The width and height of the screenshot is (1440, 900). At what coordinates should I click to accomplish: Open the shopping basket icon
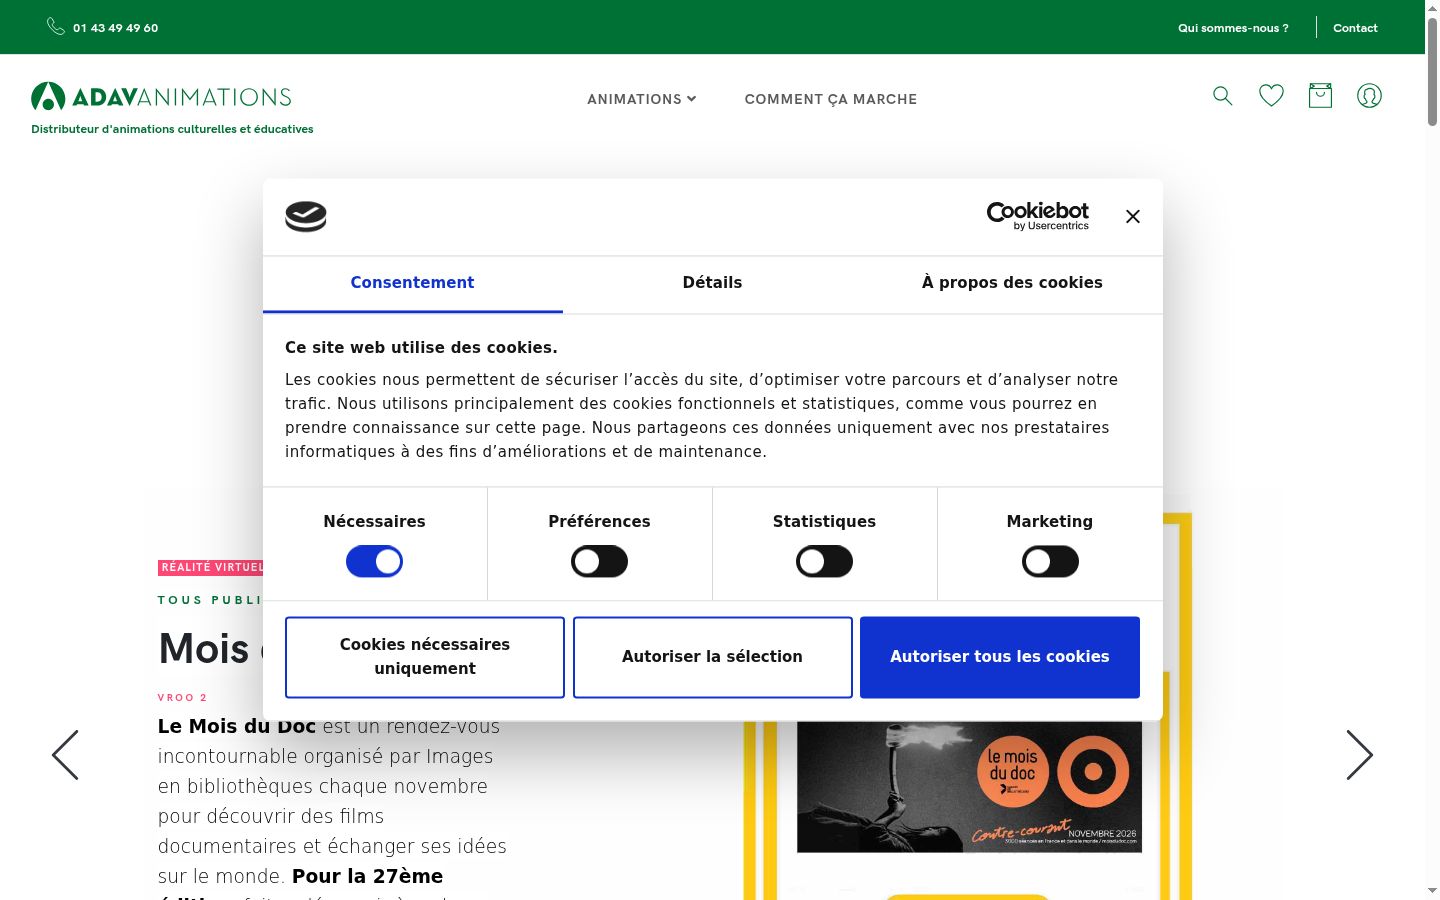pos(1320,96)
